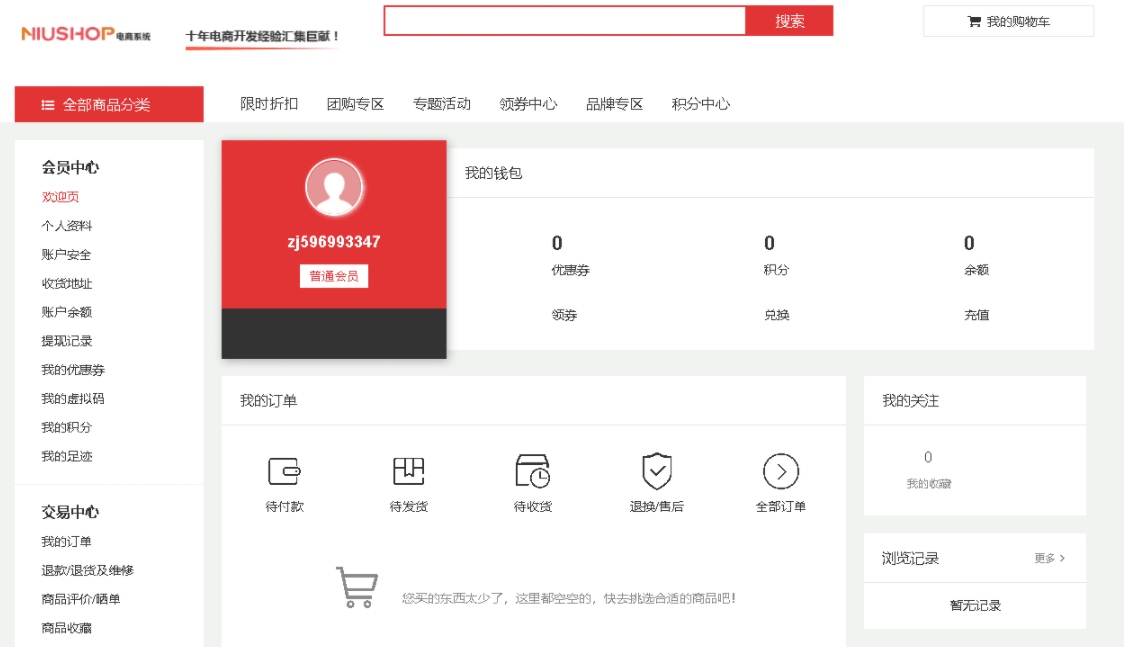Open the 待发货 package icon
The width and height of the screenshot is (1125, 647).
click(x=408, y=471)
